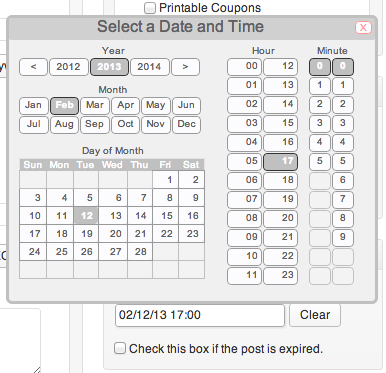Clear the date and time field
The image size is (386, 373).
[x=315, y=315]
